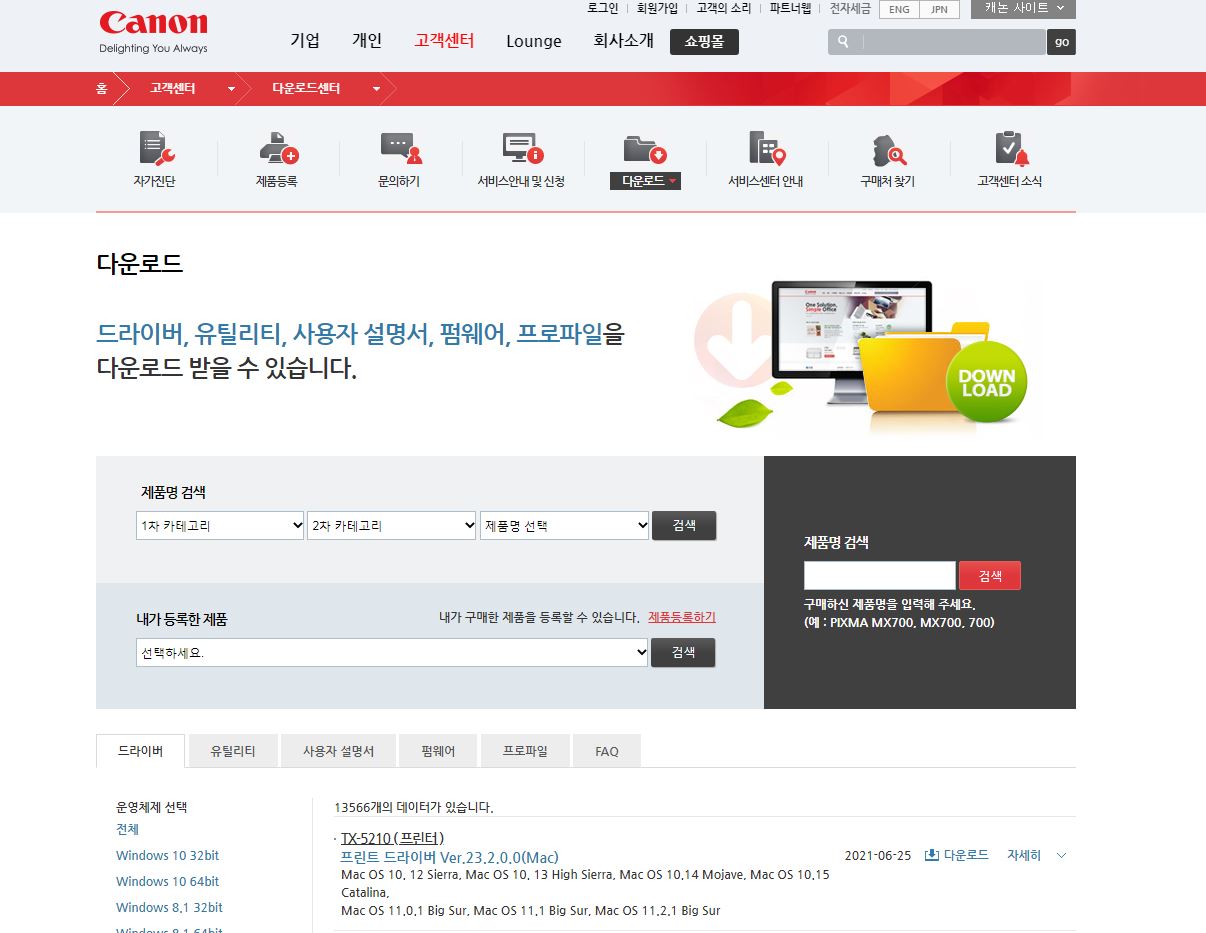The image size is (1206, 933).
Task: Click the go button in top search
Action: pyautogui.click(x=1061, y=42)
